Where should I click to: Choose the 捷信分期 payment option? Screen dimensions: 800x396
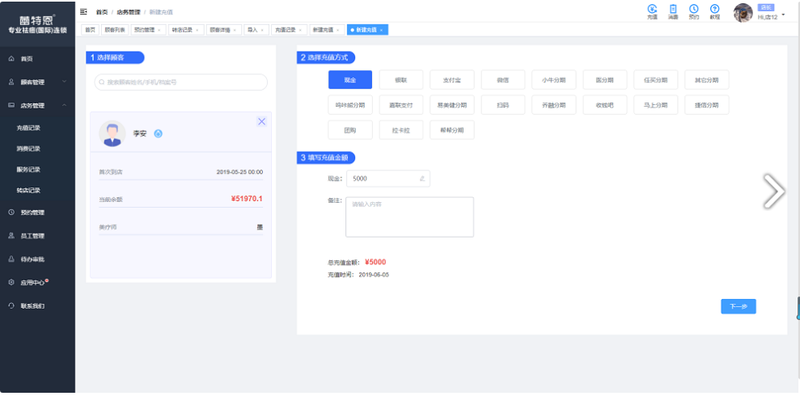707,105
